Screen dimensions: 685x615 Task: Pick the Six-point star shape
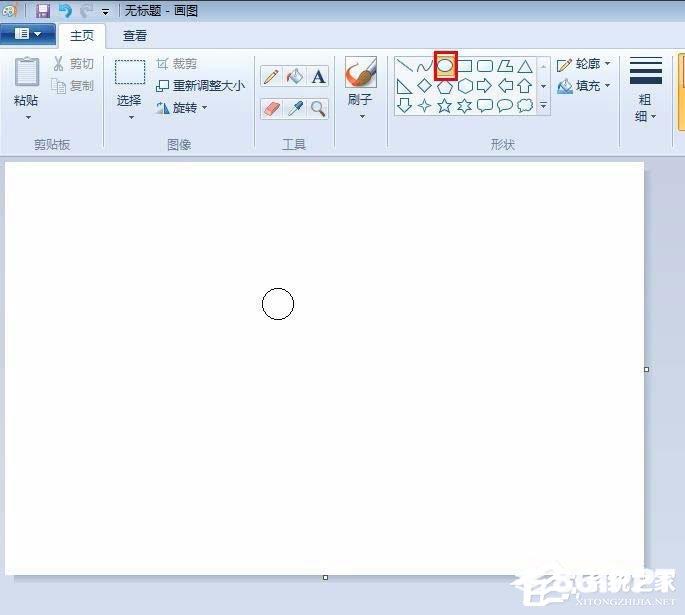tap(465, 105)
